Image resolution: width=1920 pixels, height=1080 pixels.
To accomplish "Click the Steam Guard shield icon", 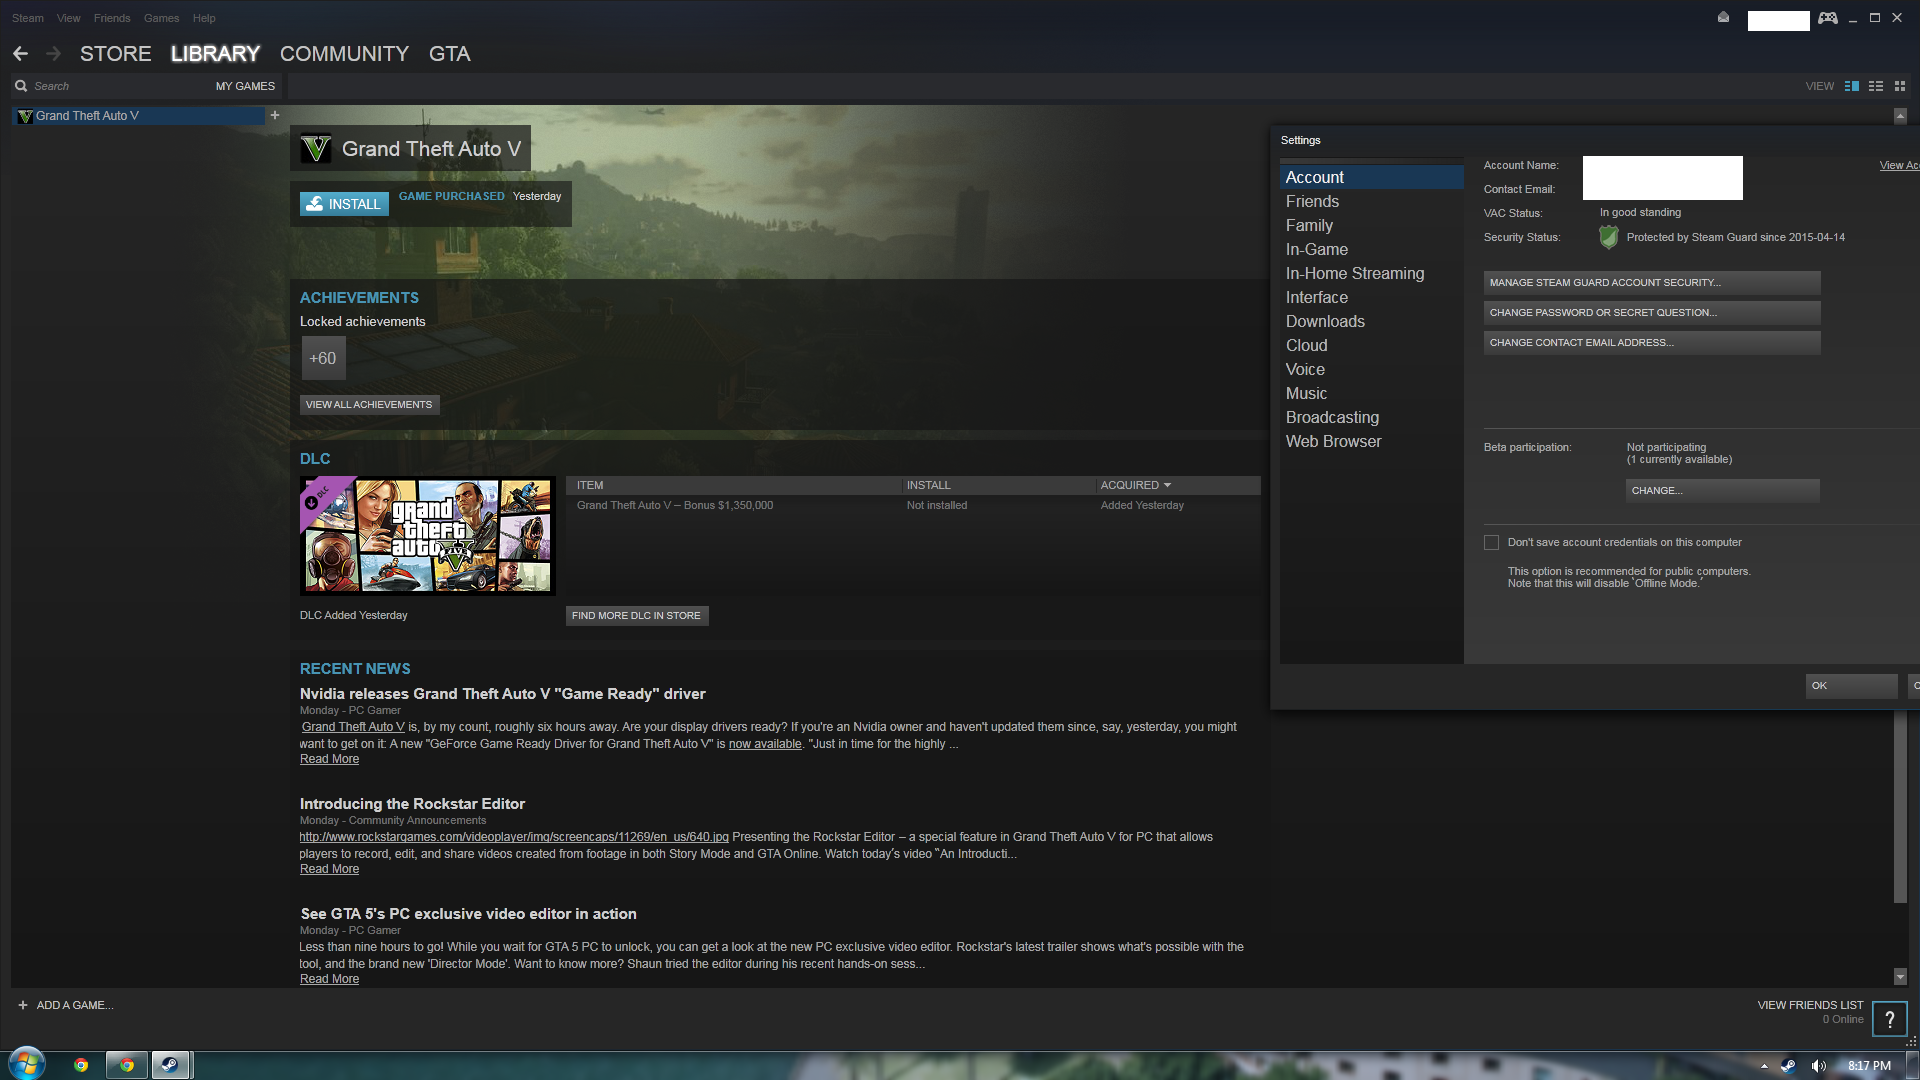I will (1608, 237).
